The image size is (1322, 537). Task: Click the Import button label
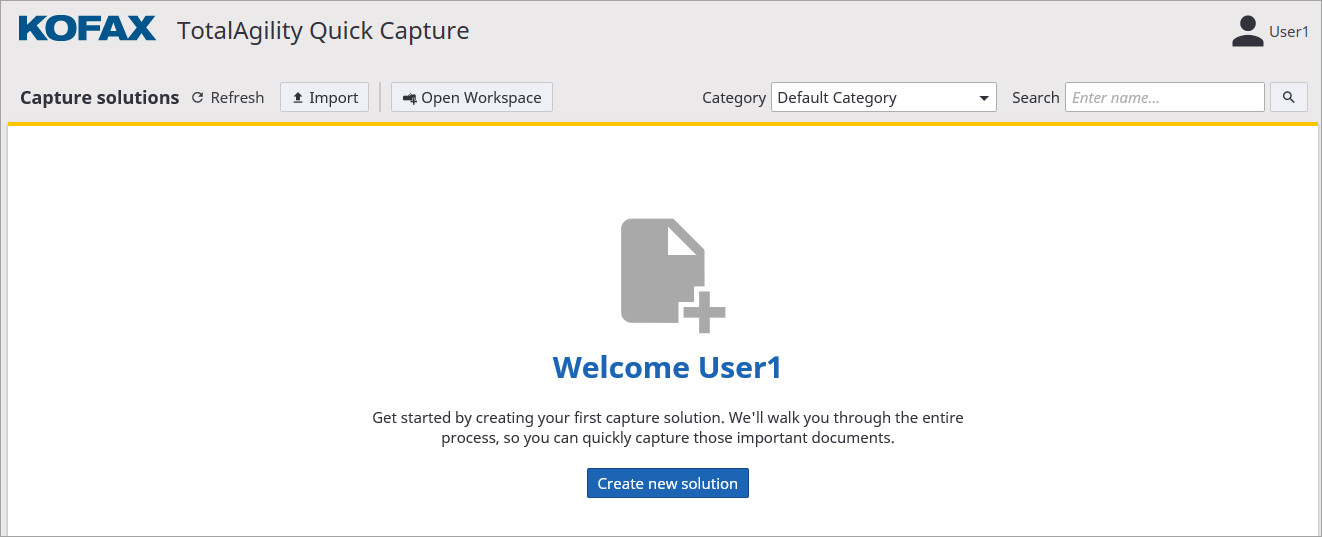tap(333, 98)
